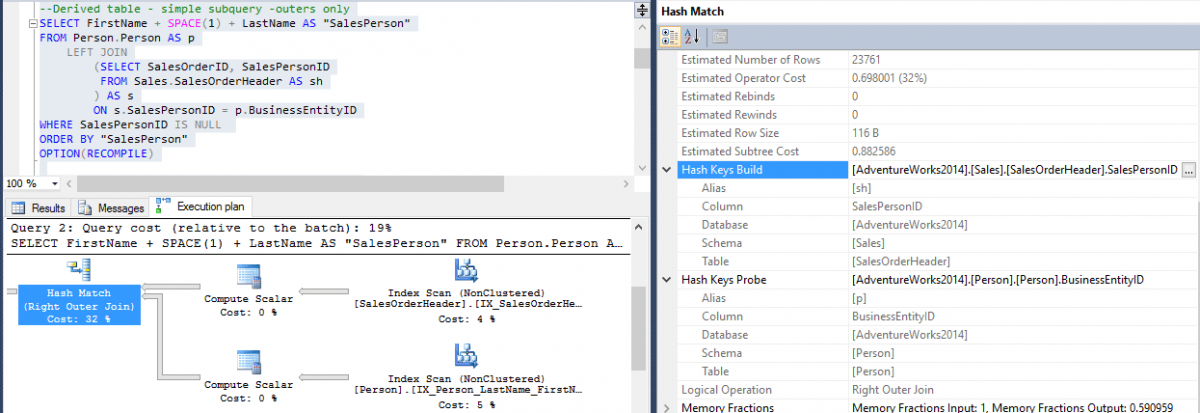Select the lower Compute Scalar operator icon
The image size is (1200, 413).
tap(248, 362)
